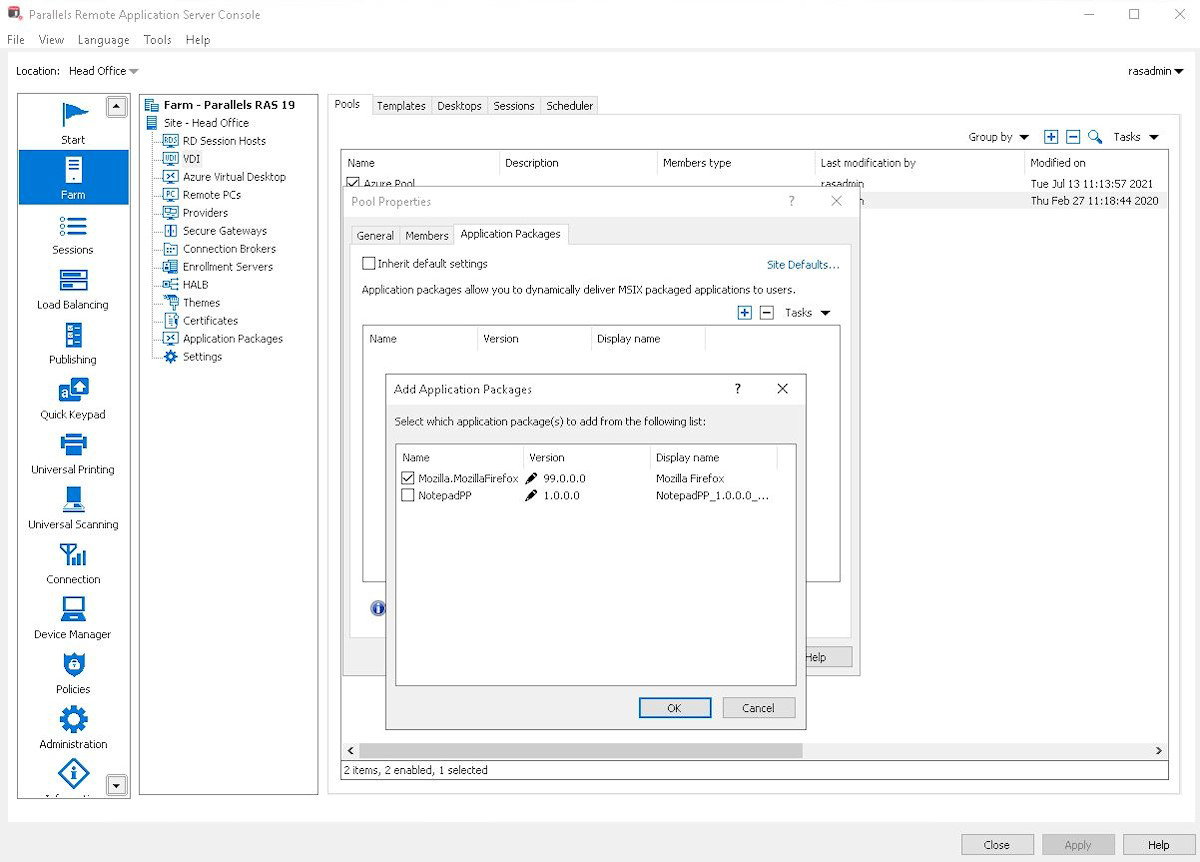This screenshot has height=862, width=1200.
Task: Select Site - Head Office node
Action: pos(206,123)
